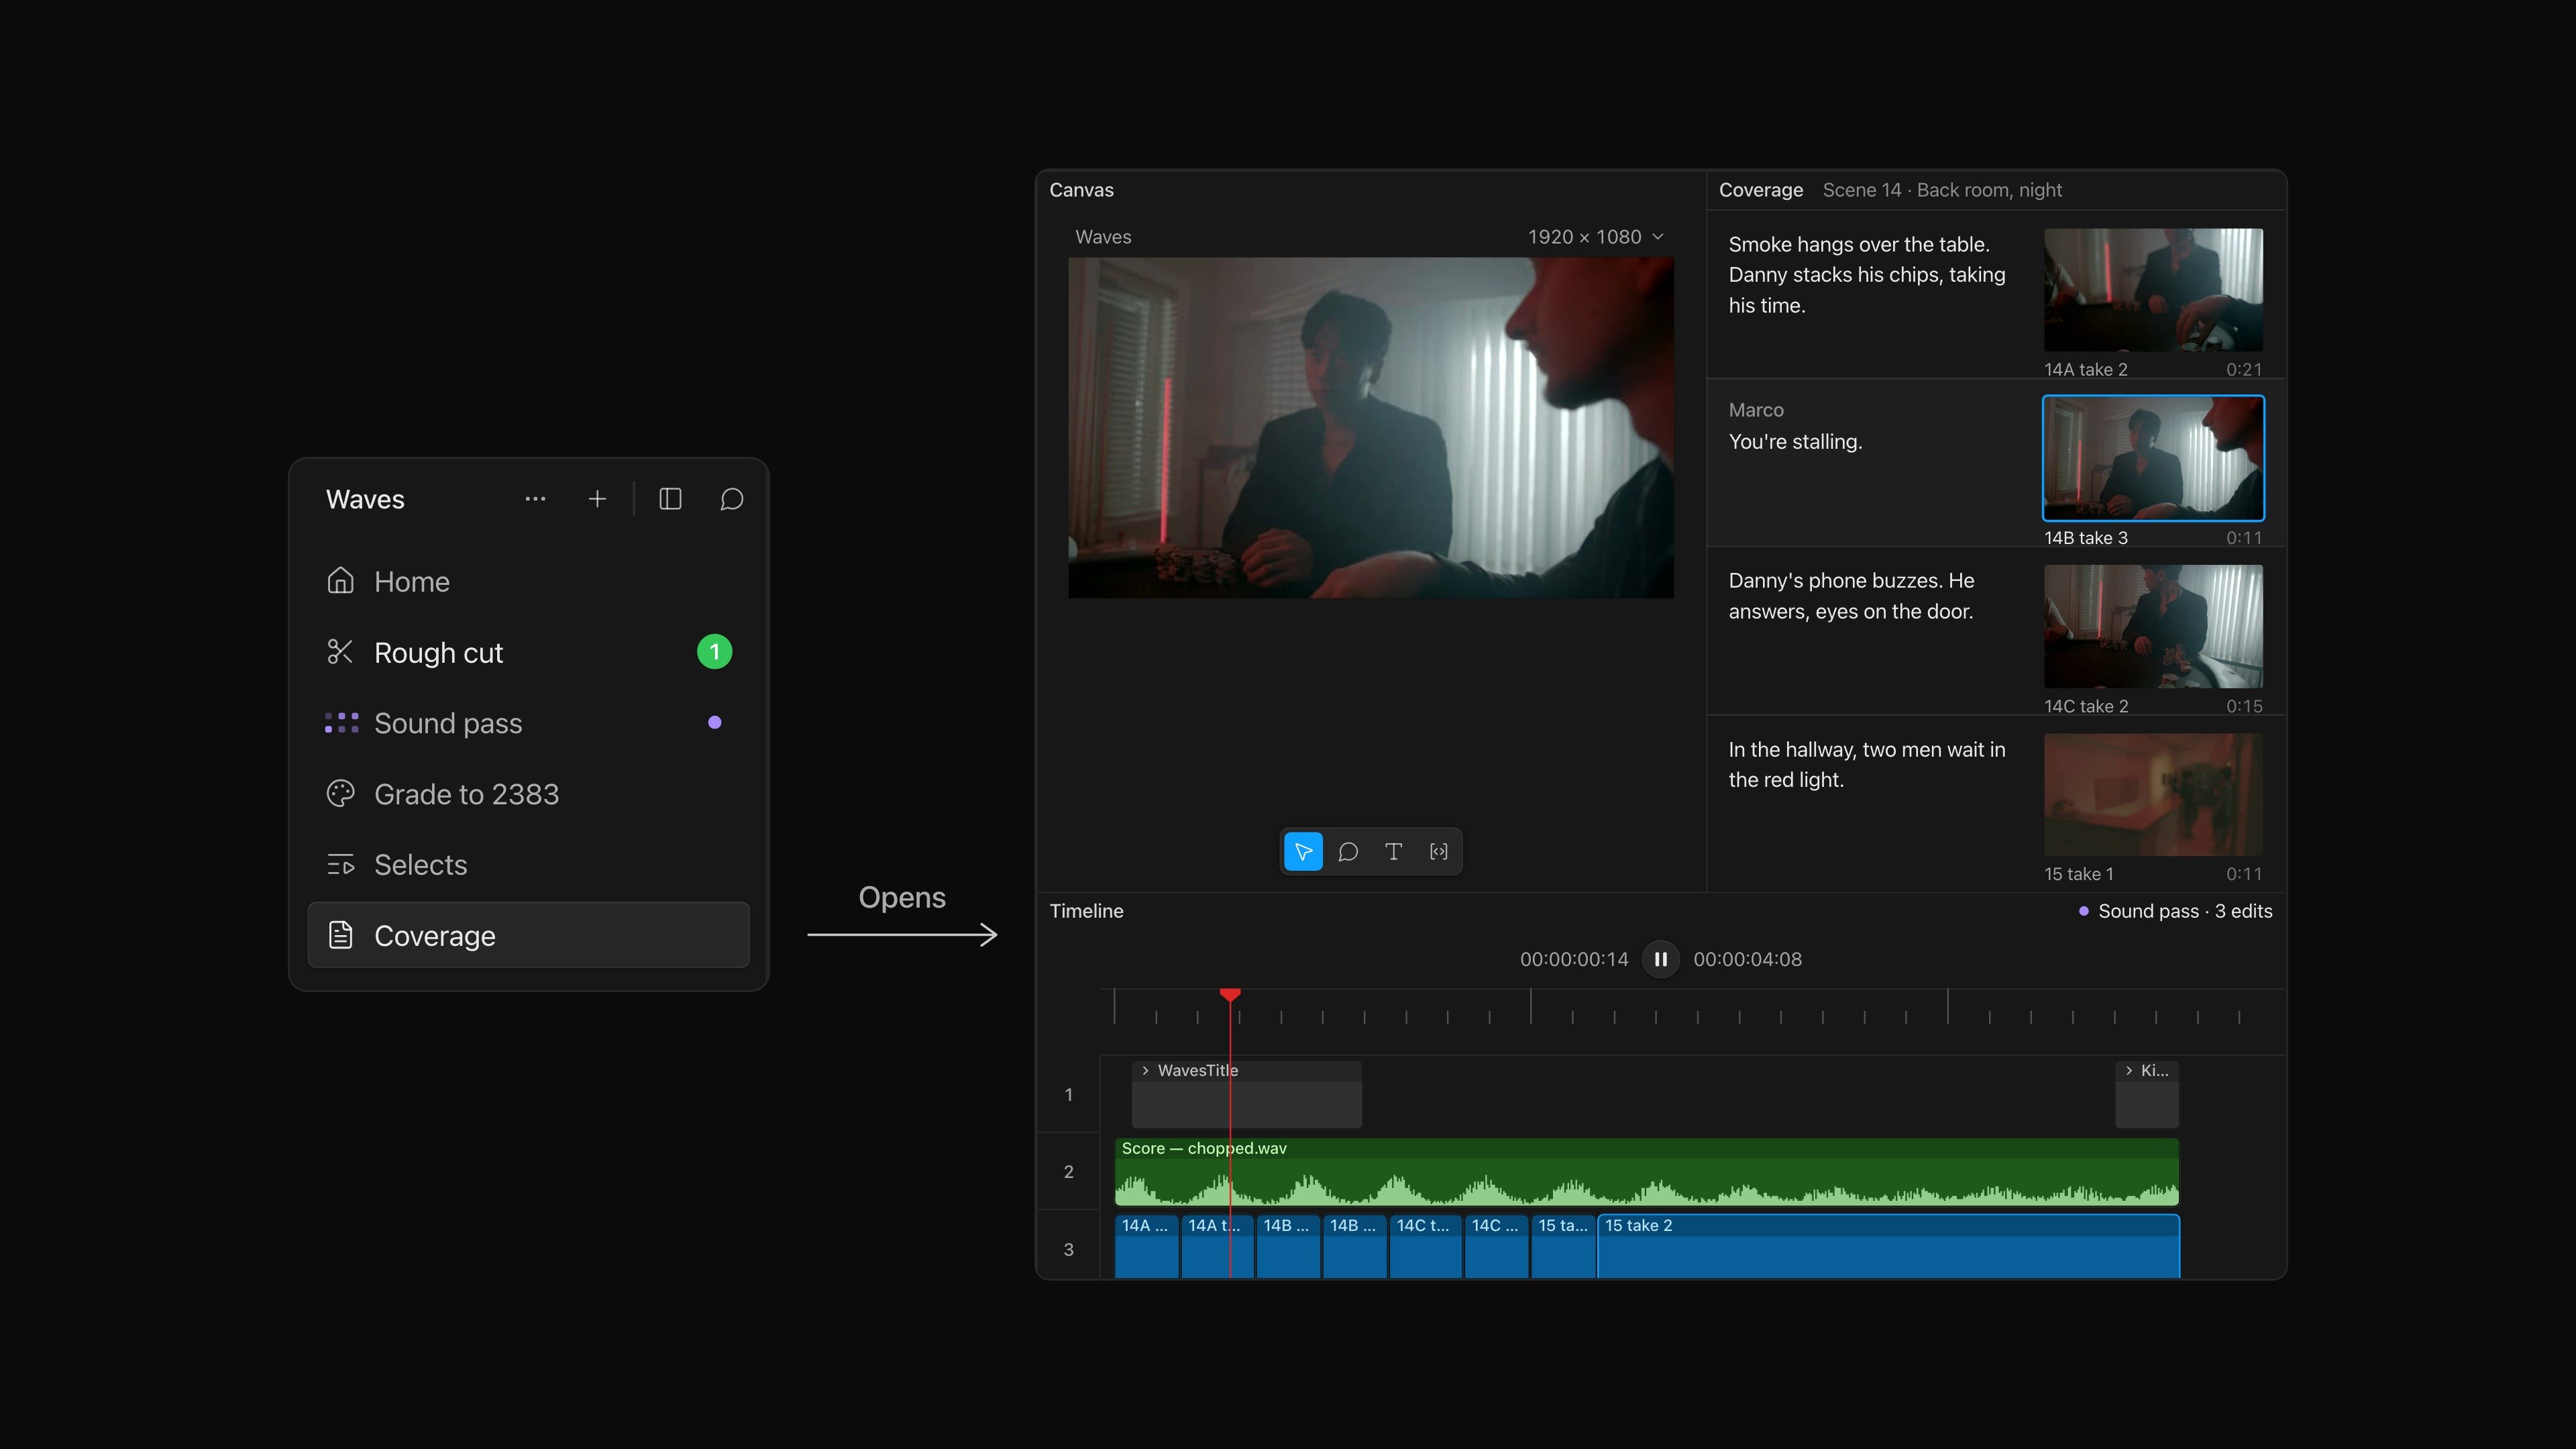Screen dimensions: 2576x1449
Task: Open the 14A take 2 thumbnail
Action: tap(2153, 290)
